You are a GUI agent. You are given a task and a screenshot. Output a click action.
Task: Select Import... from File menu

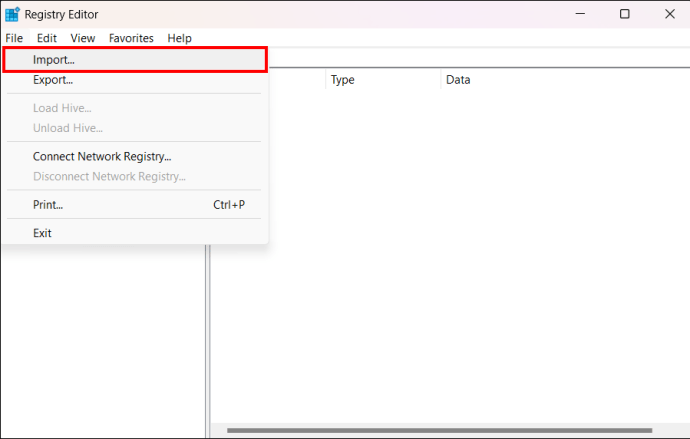click(135, 60)
